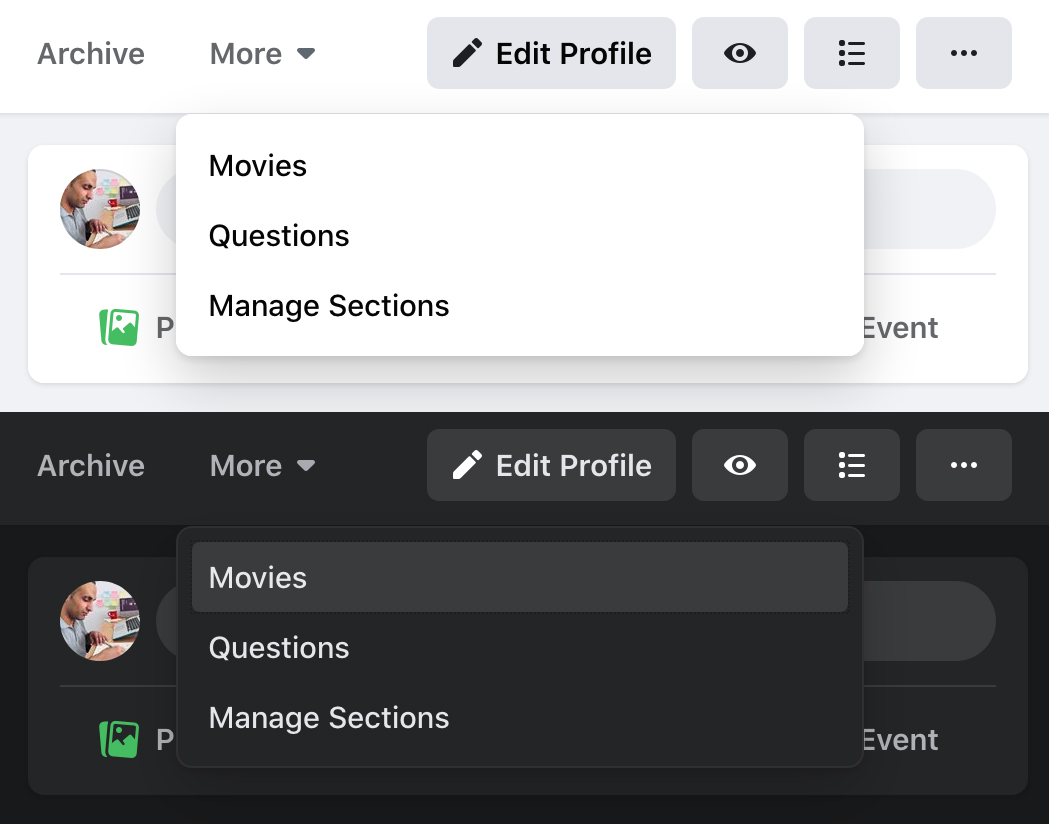Screen dimensions: 1049x824
Task: Click the eye View As icon in dark theme
Action: pyautogui.click(x=739, y=465)
